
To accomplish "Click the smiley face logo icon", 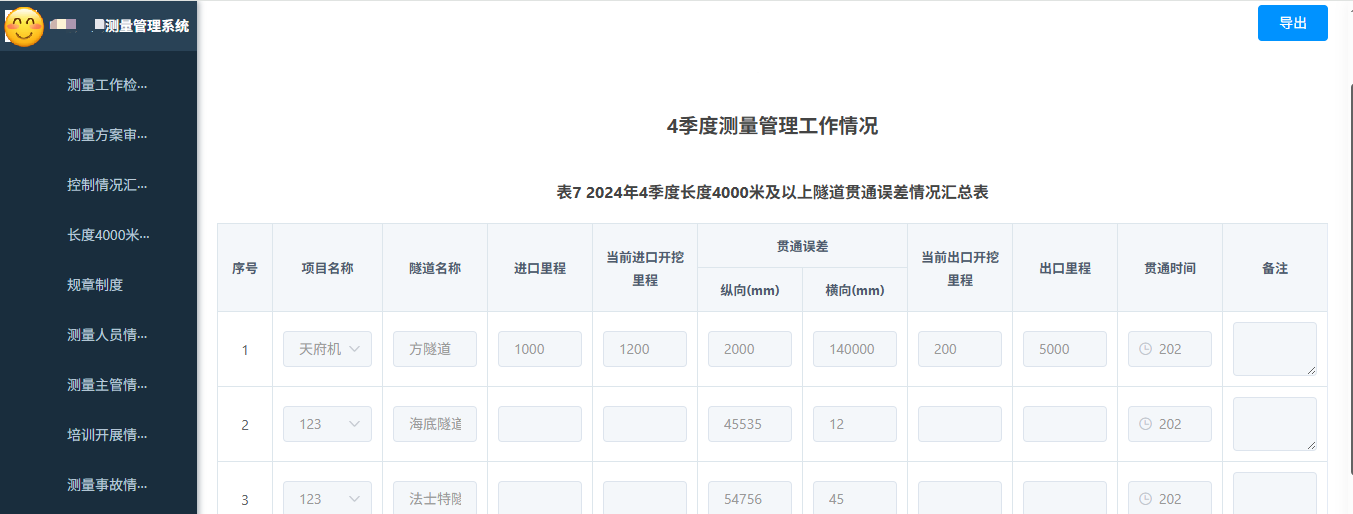I will [25, 27].
